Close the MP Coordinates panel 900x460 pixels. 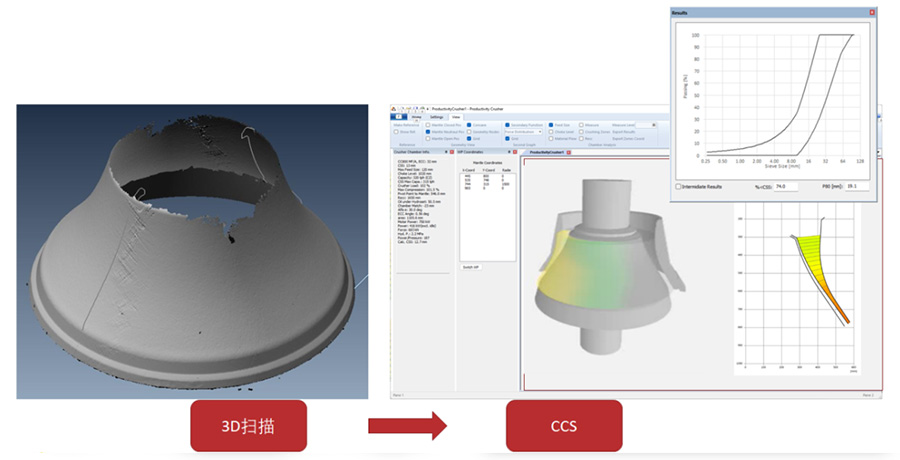pyautogui.click(x=515, y=152)
